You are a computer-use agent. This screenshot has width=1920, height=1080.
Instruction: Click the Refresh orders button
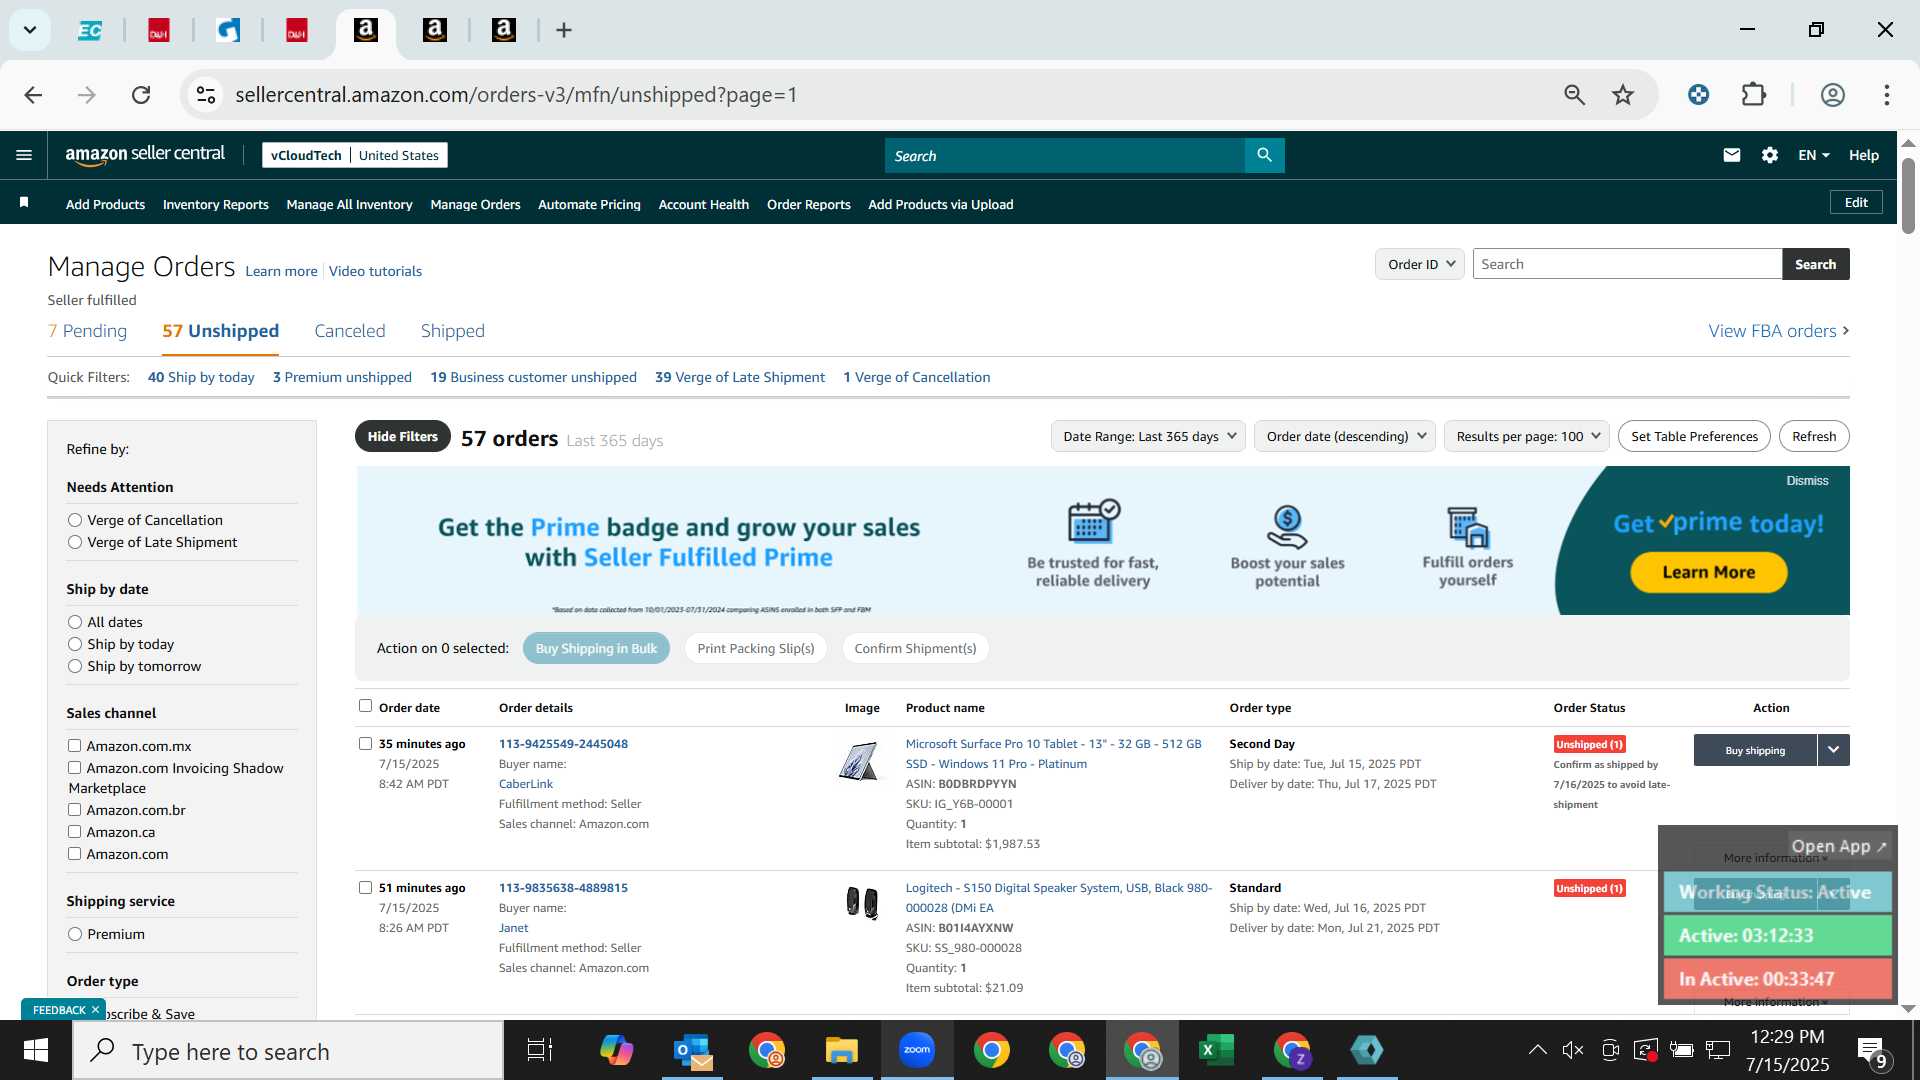tap(1814, 436)
